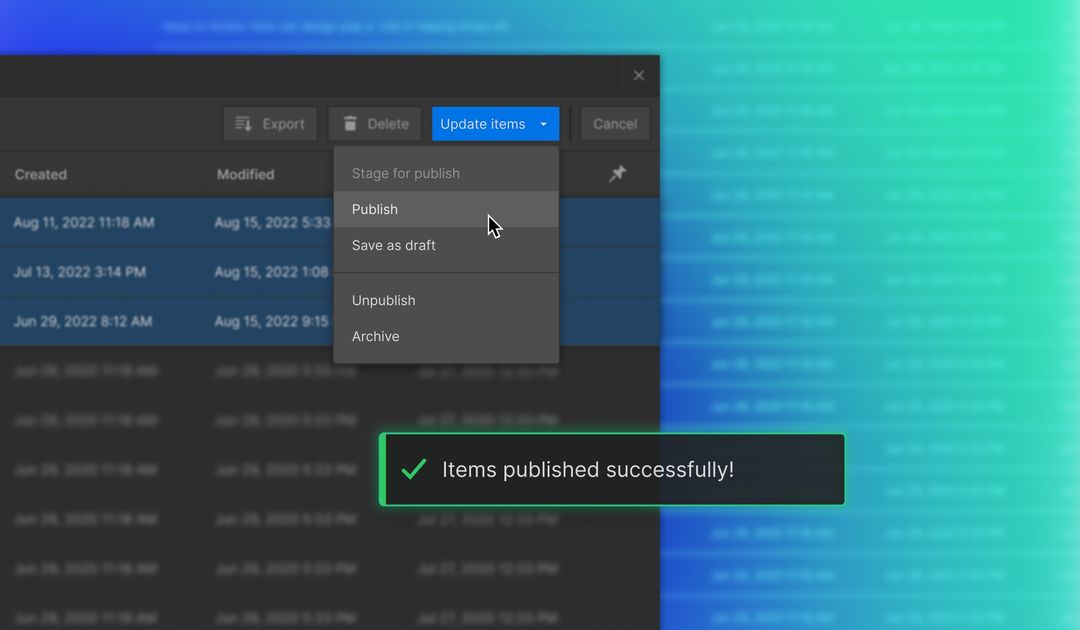Sort rows by the Created column
1080x630 pixels.
tap(40, 174)
